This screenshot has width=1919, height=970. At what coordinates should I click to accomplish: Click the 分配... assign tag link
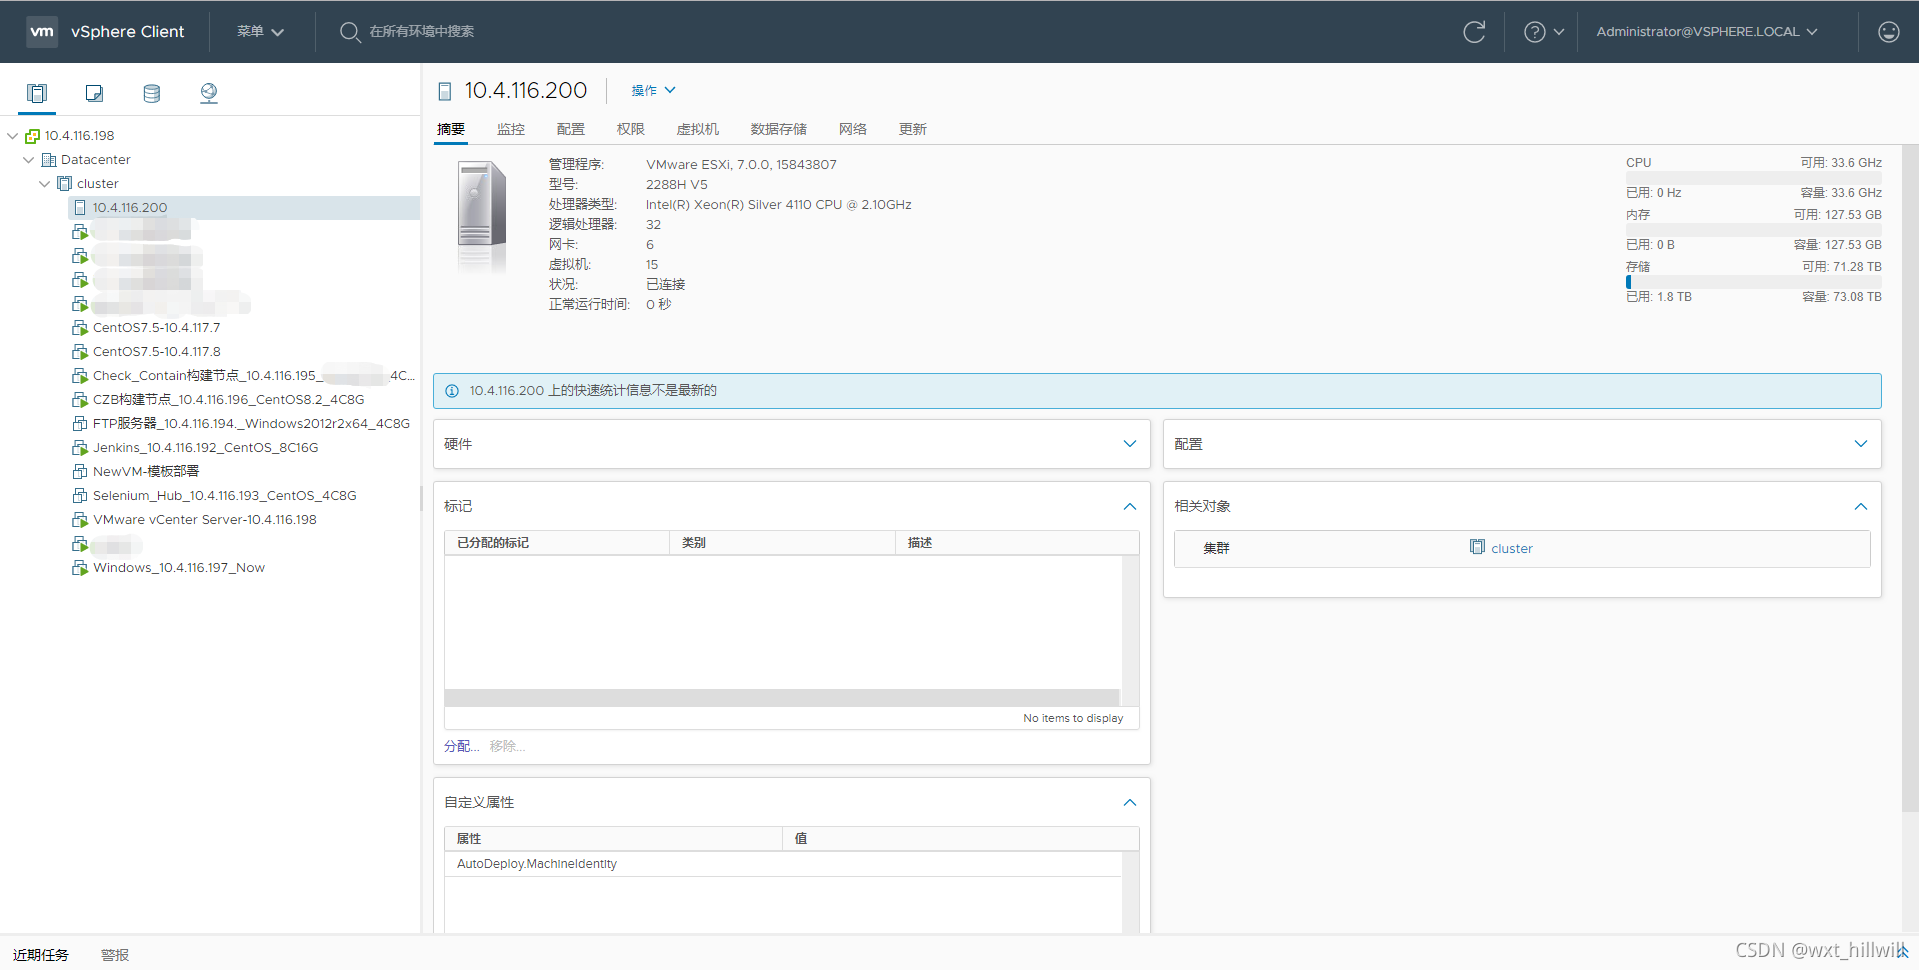(462, 747)
